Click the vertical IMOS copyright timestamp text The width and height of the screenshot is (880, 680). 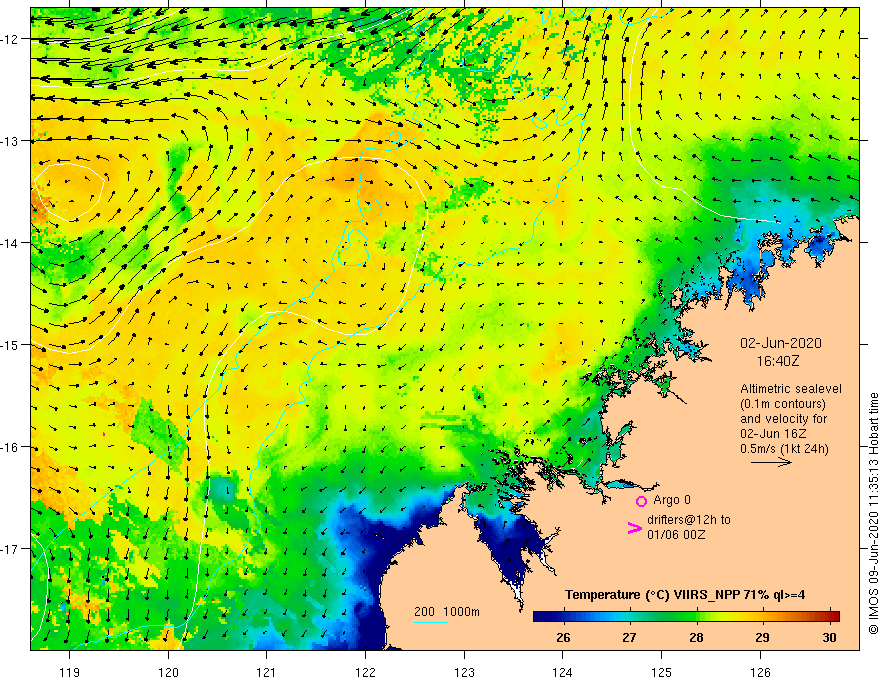873,513
